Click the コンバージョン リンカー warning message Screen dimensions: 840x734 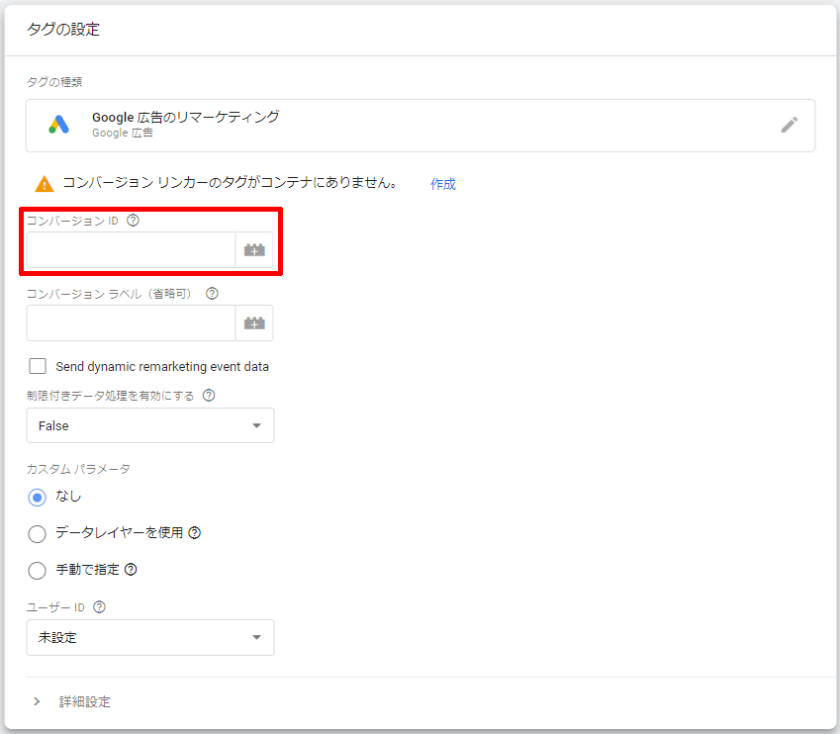click(230, 183)
